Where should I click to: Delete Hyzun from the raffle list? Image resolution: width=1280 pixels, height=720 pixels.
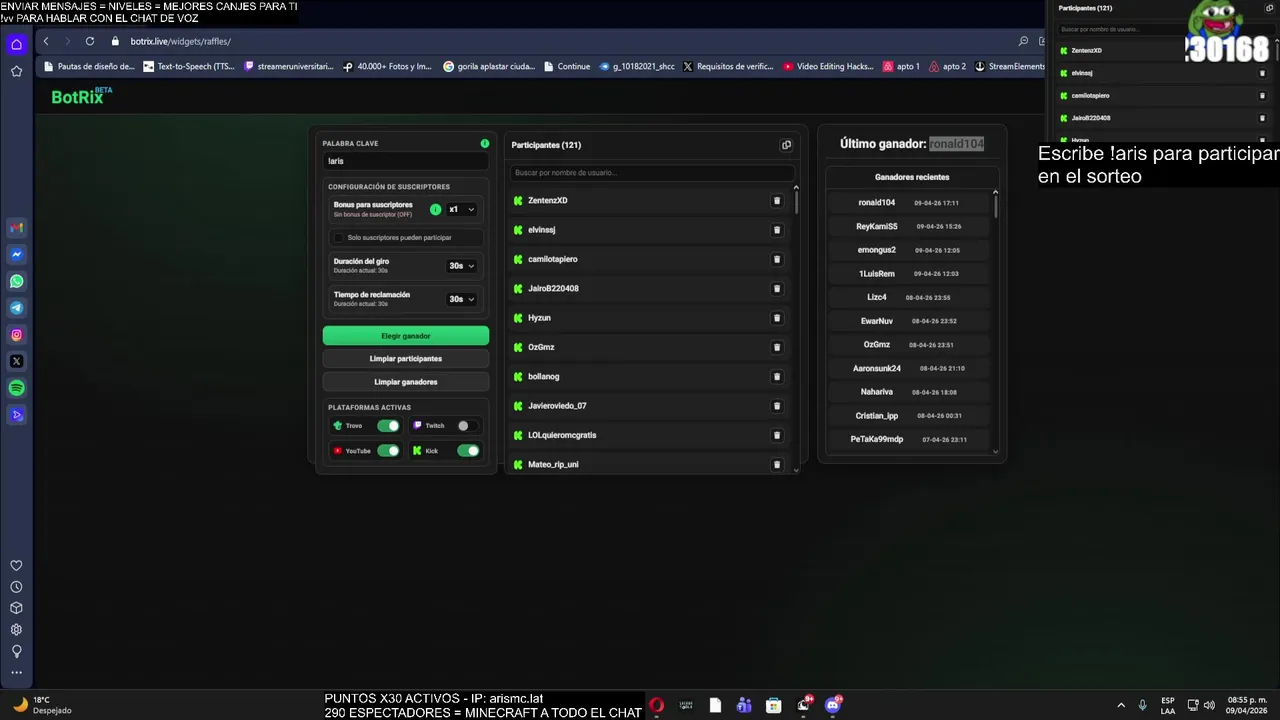tap(777, 318)
